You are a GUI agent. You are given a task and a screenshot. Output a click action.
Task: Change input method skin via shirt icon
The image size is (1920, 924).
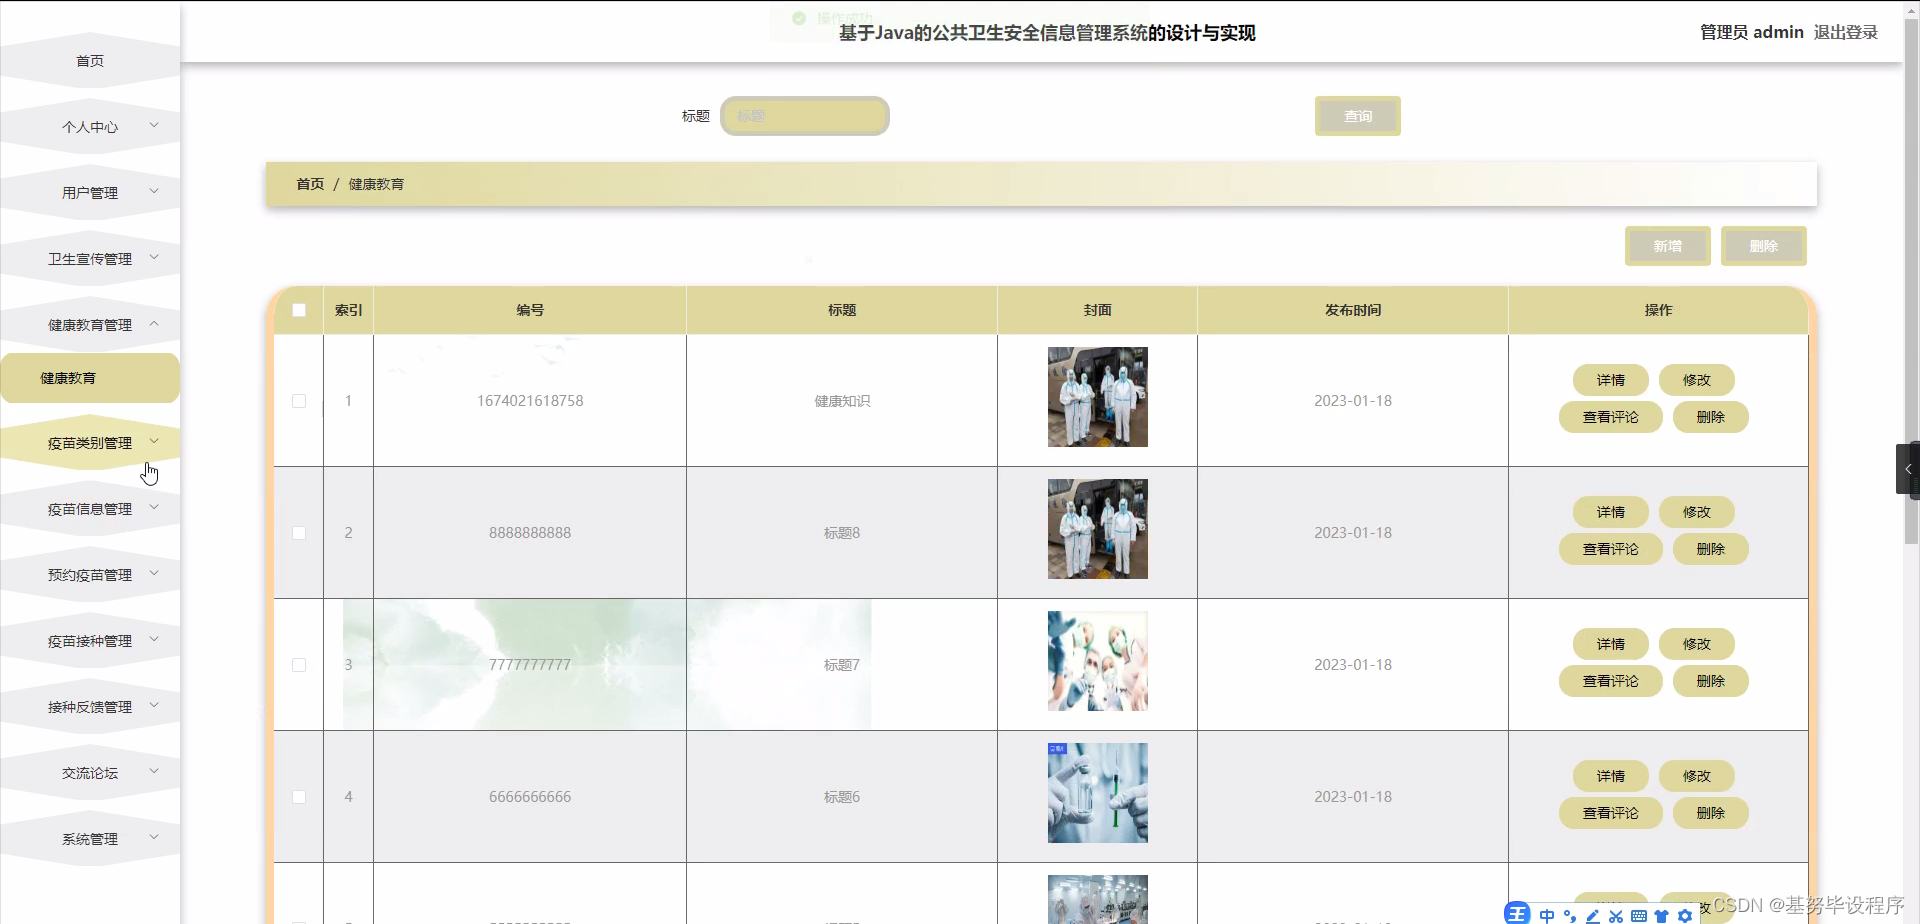1661,915
